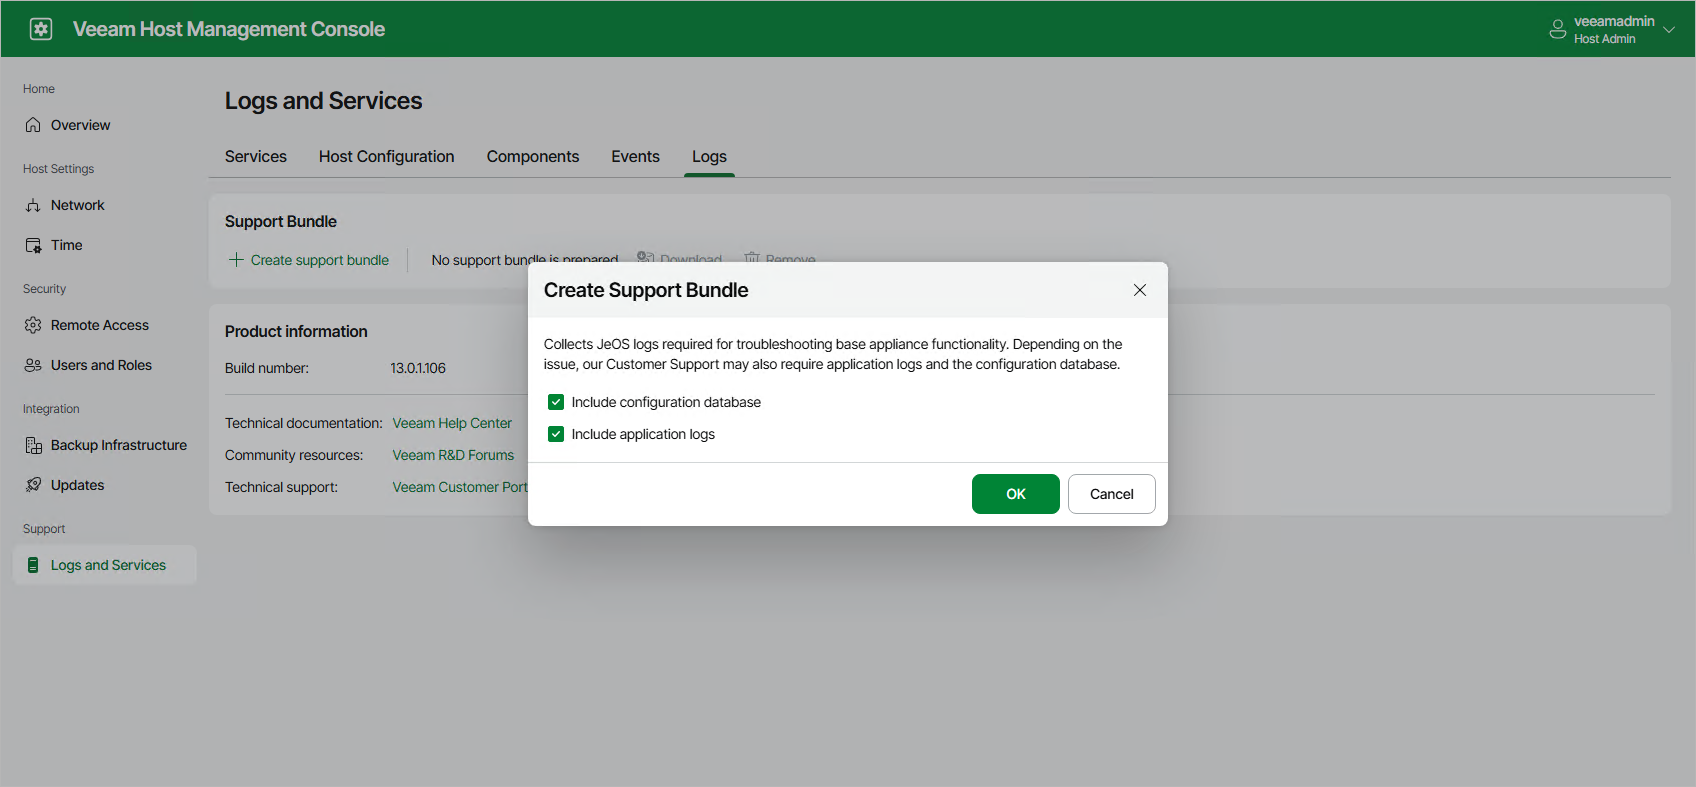The height and width of the screenshot is (787, 1696).
Task: Click the Users and Roles icon
Action: click(x=33, y=365)
